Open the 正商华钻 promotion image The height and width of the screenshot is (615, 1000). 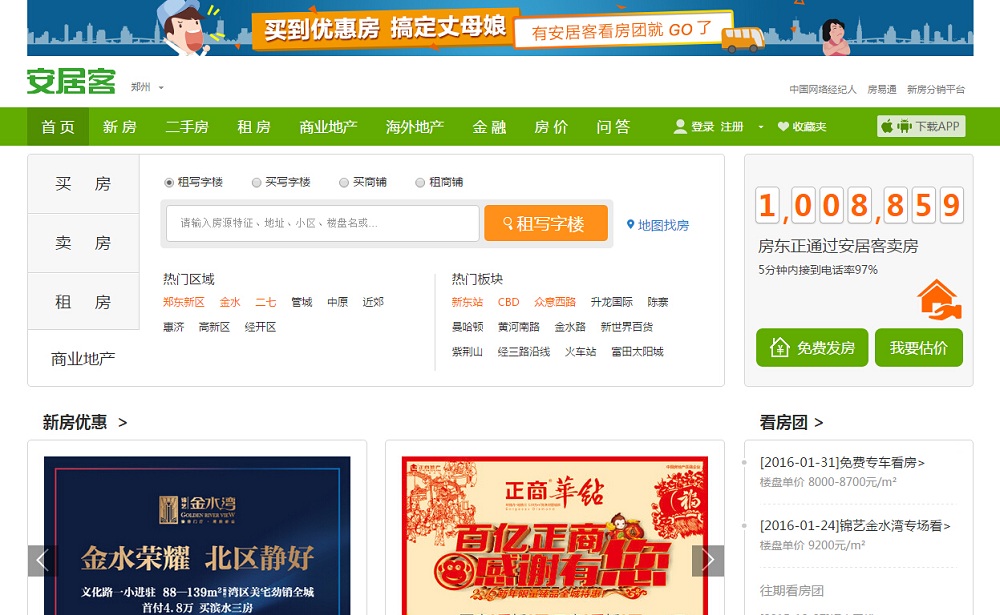coord(555,535)
